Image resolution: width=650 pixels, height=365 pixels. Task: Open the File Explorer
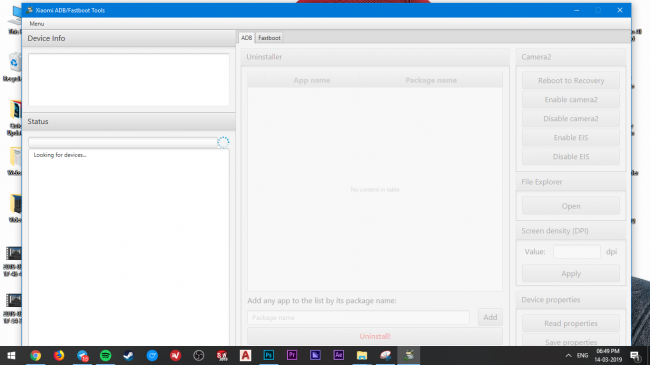pos(571,206)
